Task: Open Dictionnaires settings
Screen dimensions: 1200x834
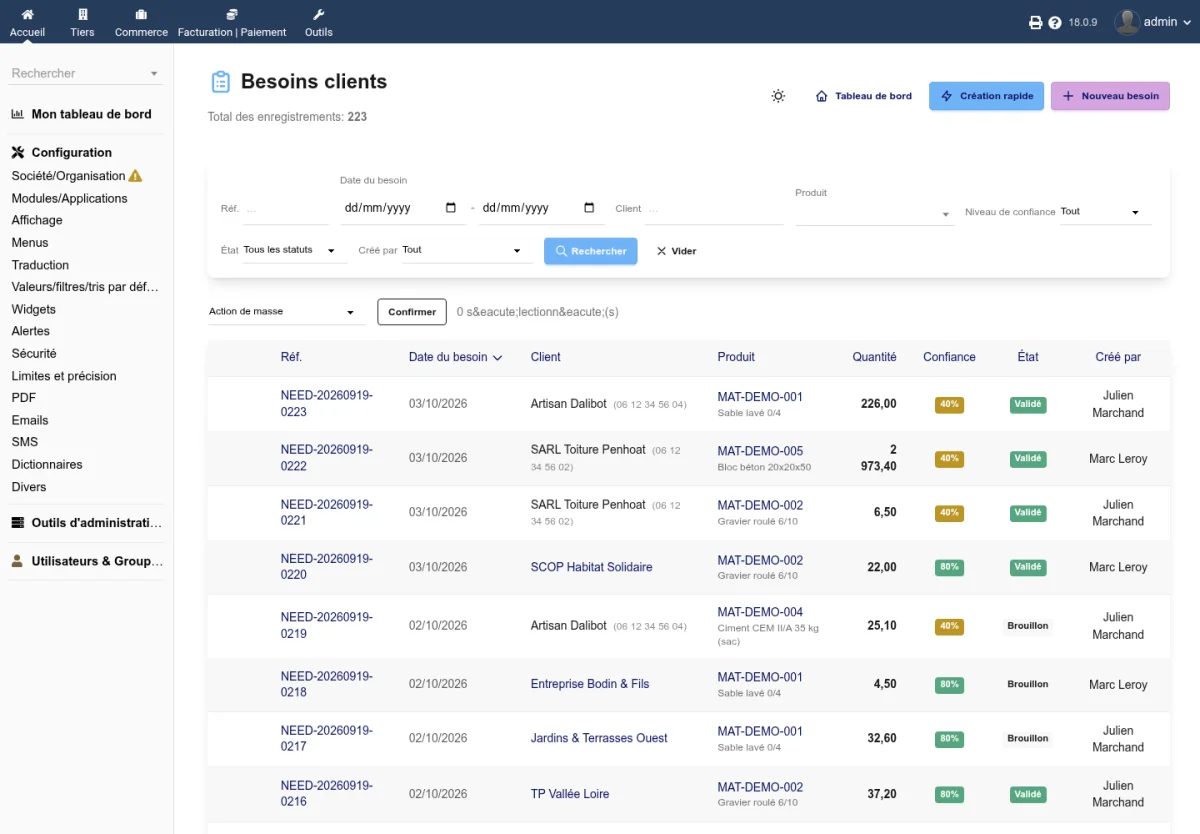Action: (47, 464)
